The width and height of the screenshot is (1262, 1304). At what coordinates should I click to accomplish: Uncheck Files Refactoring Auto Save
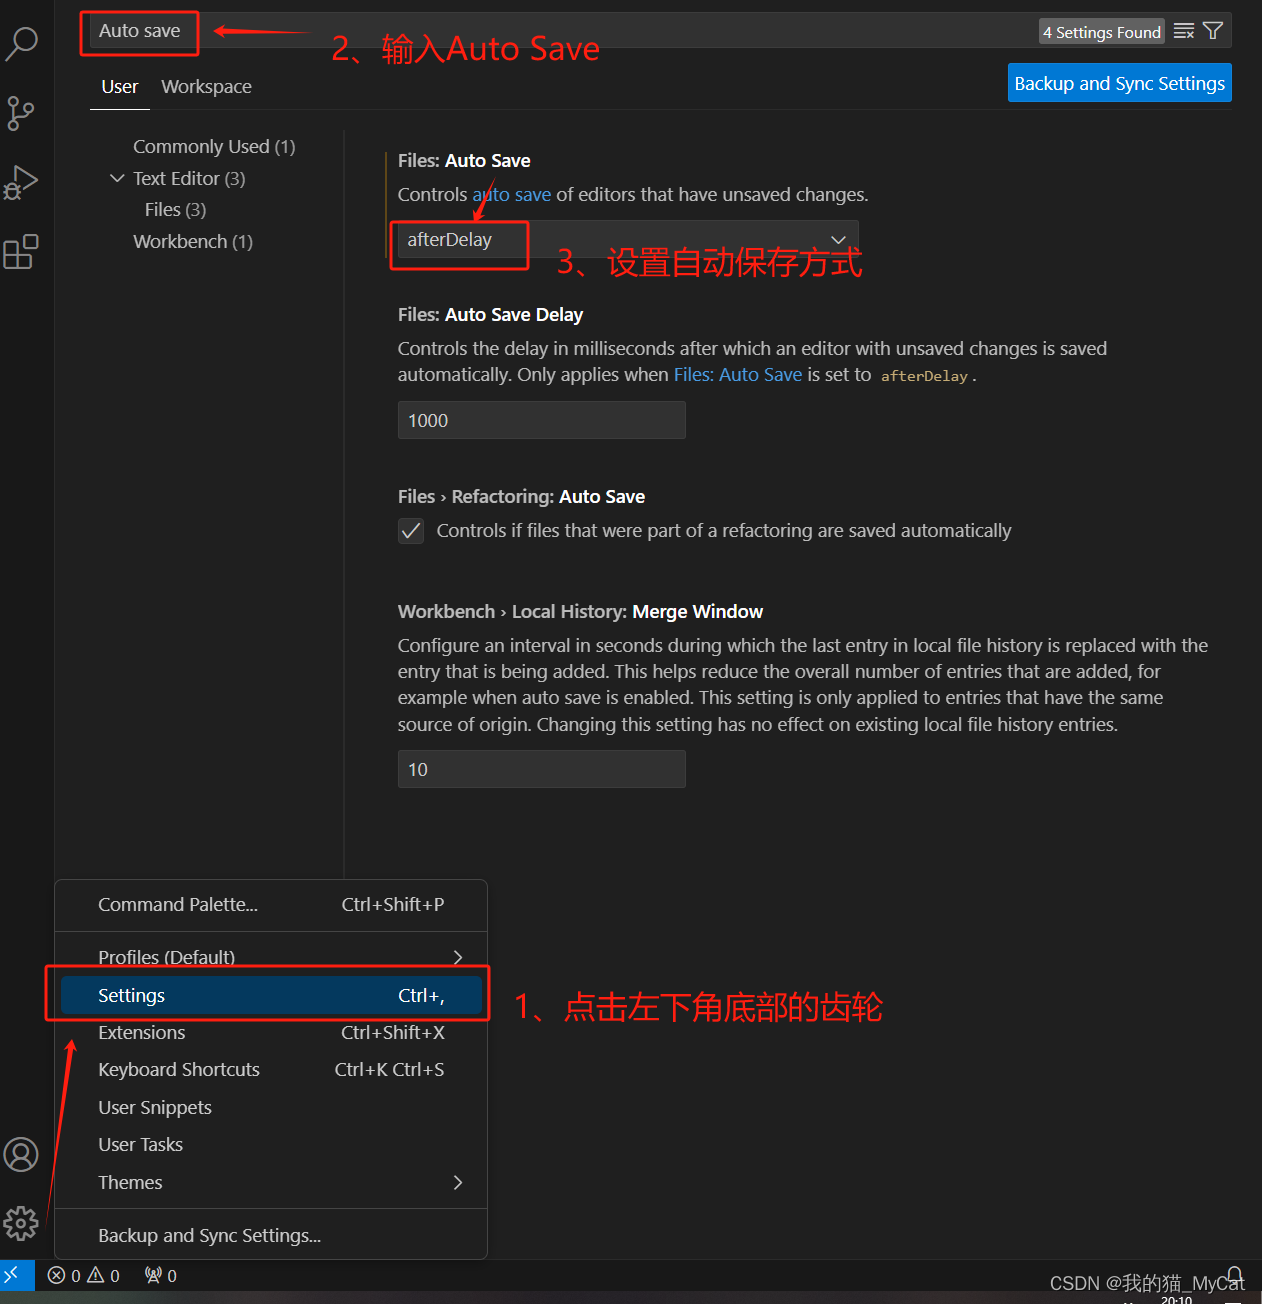(x=411, y=531)
